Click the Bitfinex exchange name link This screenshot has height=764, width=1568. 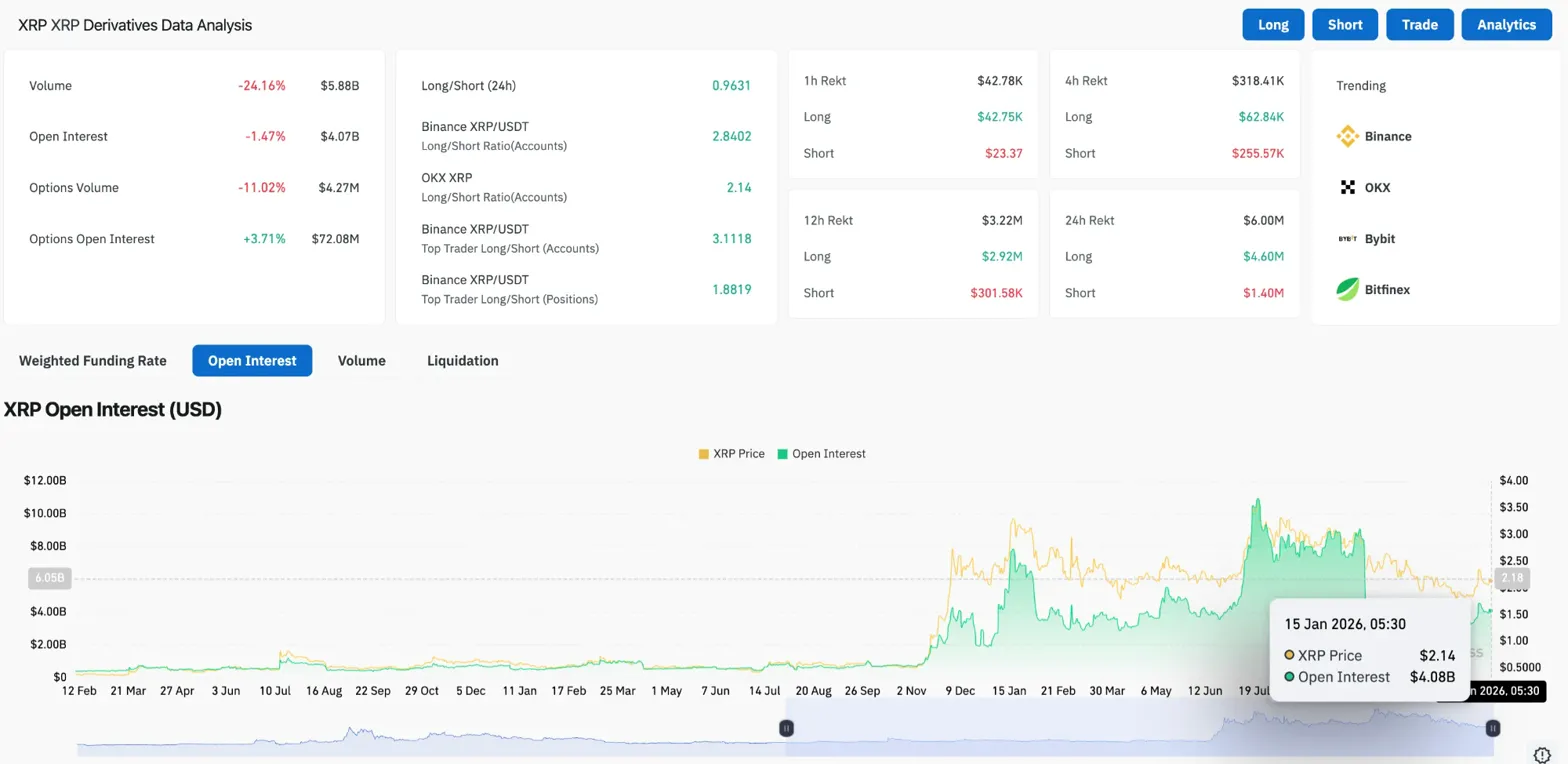(1387, 290)
